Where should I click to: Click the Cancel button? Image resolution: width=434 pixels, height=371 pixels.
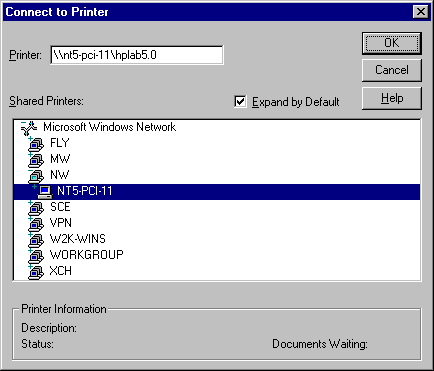(x=392, y=70)
